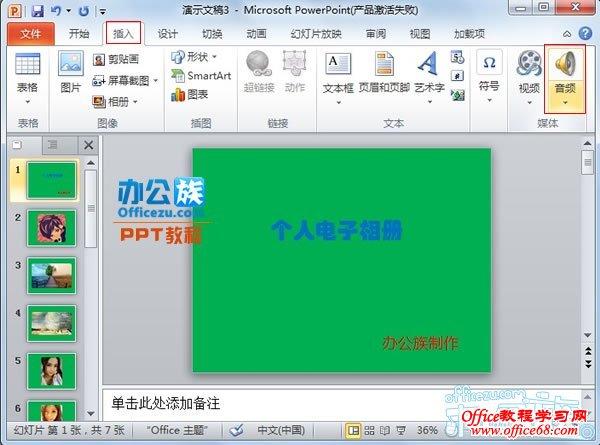Insert a SmartArt graphic

coord(201,76)
